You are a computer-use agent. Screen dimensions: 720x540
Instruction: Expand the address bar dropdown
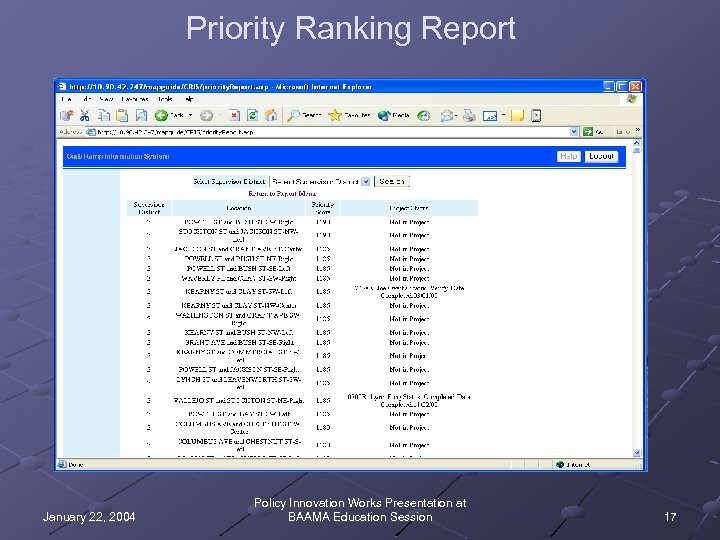click(x=574, y=132)
